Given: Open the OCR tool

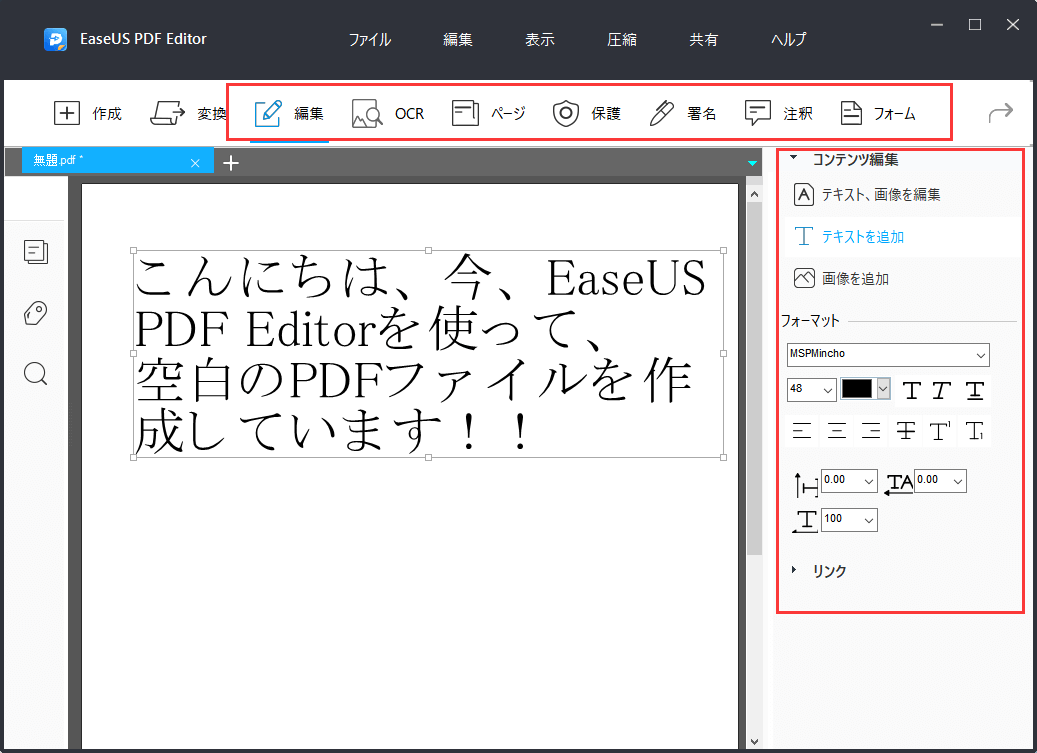Looking at the screenshot, I should 388,114.
